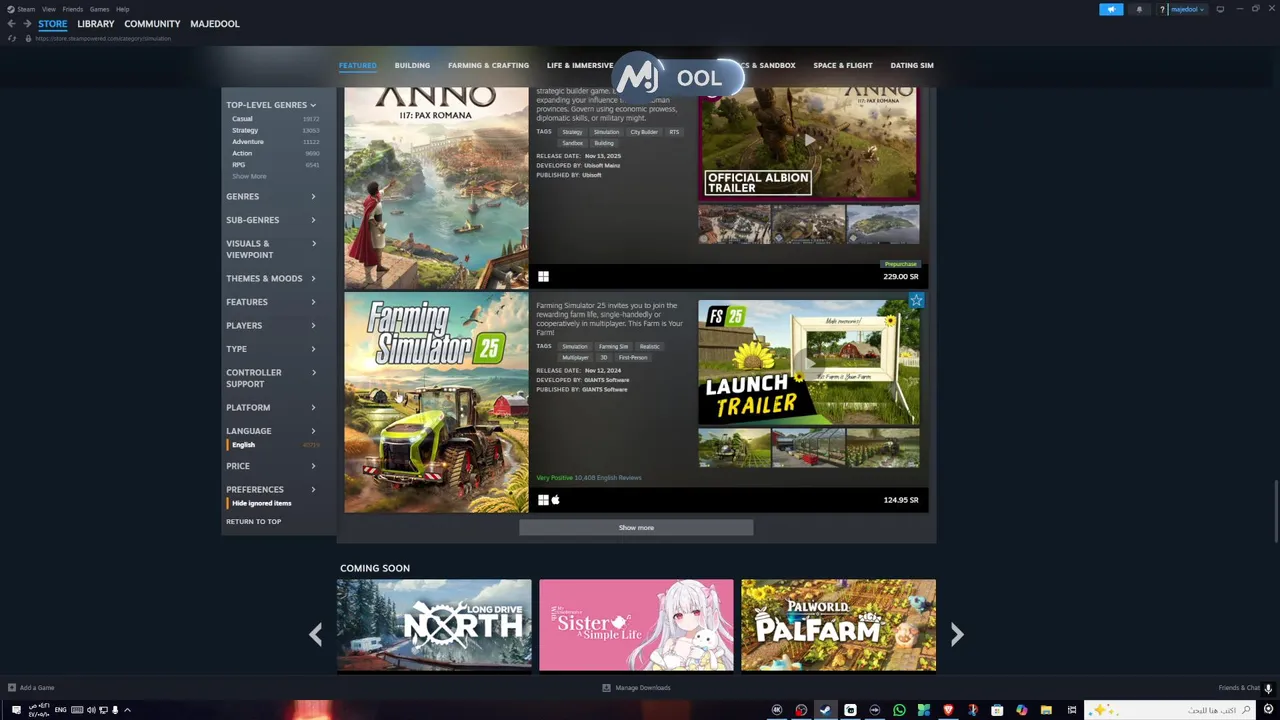
Task: Toggle the Strategy genre filter
Action: [x=275, y=130]
